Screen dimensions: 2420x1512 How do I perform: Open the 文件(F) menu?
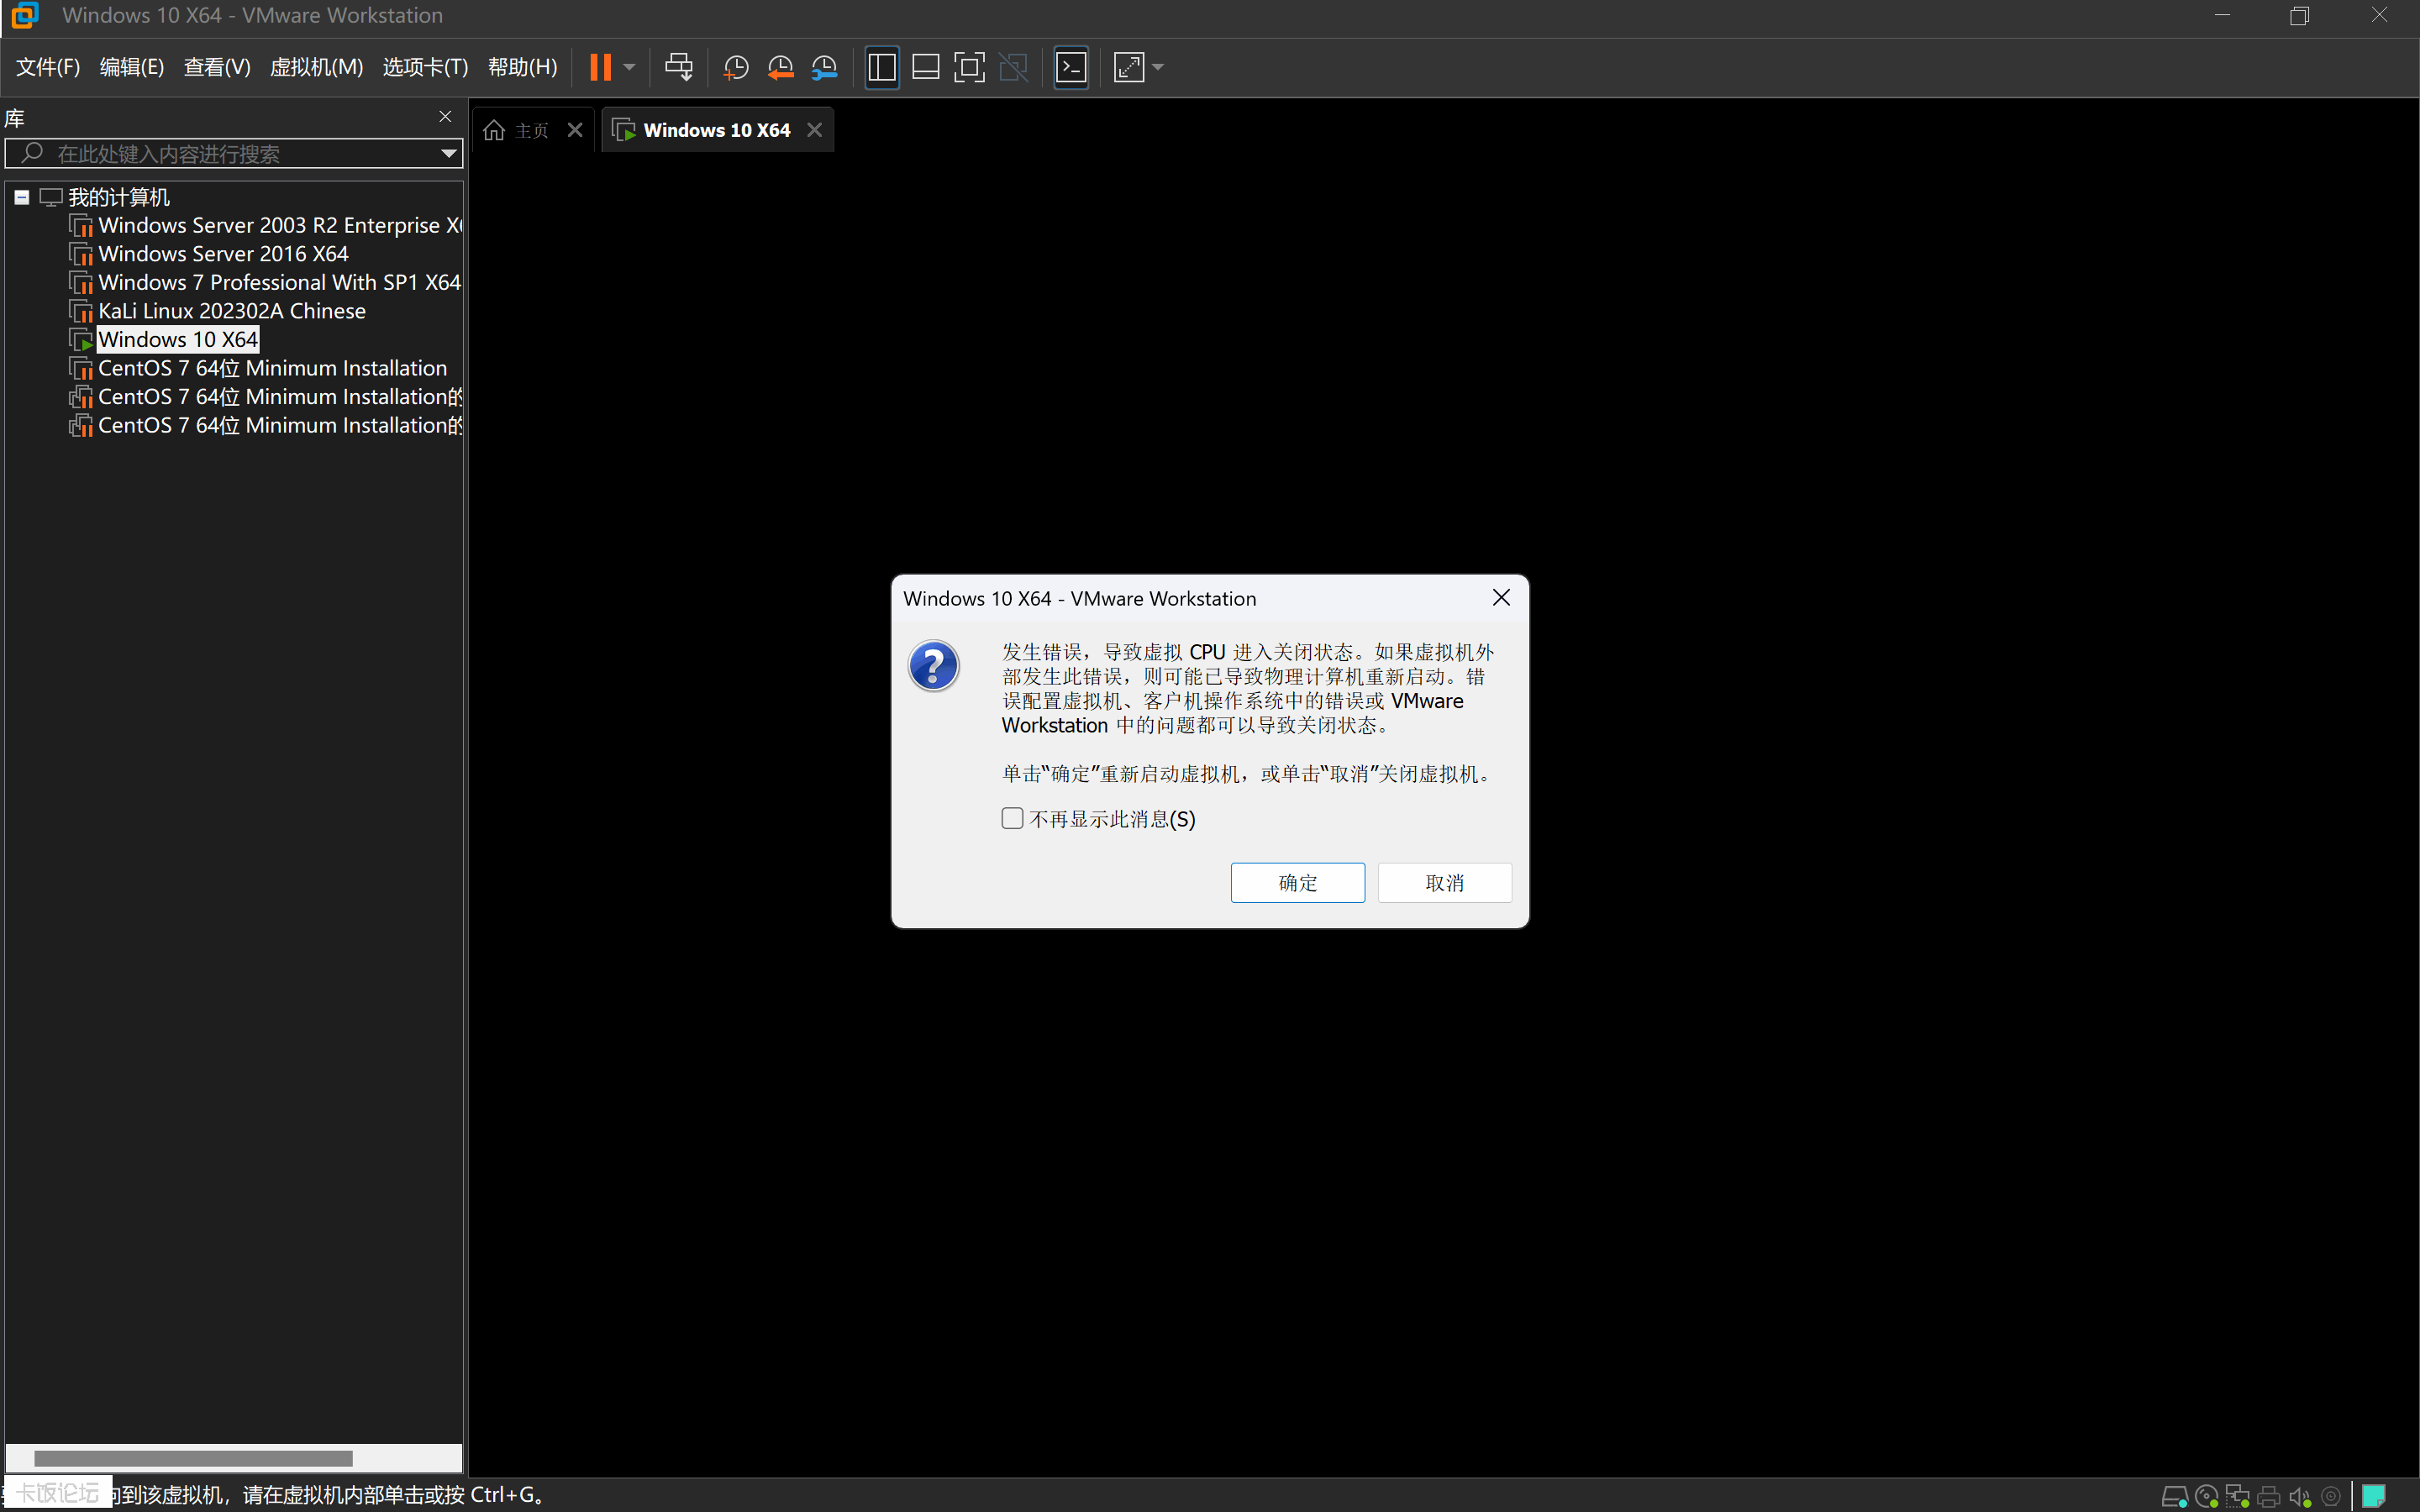tap(48, 67)
